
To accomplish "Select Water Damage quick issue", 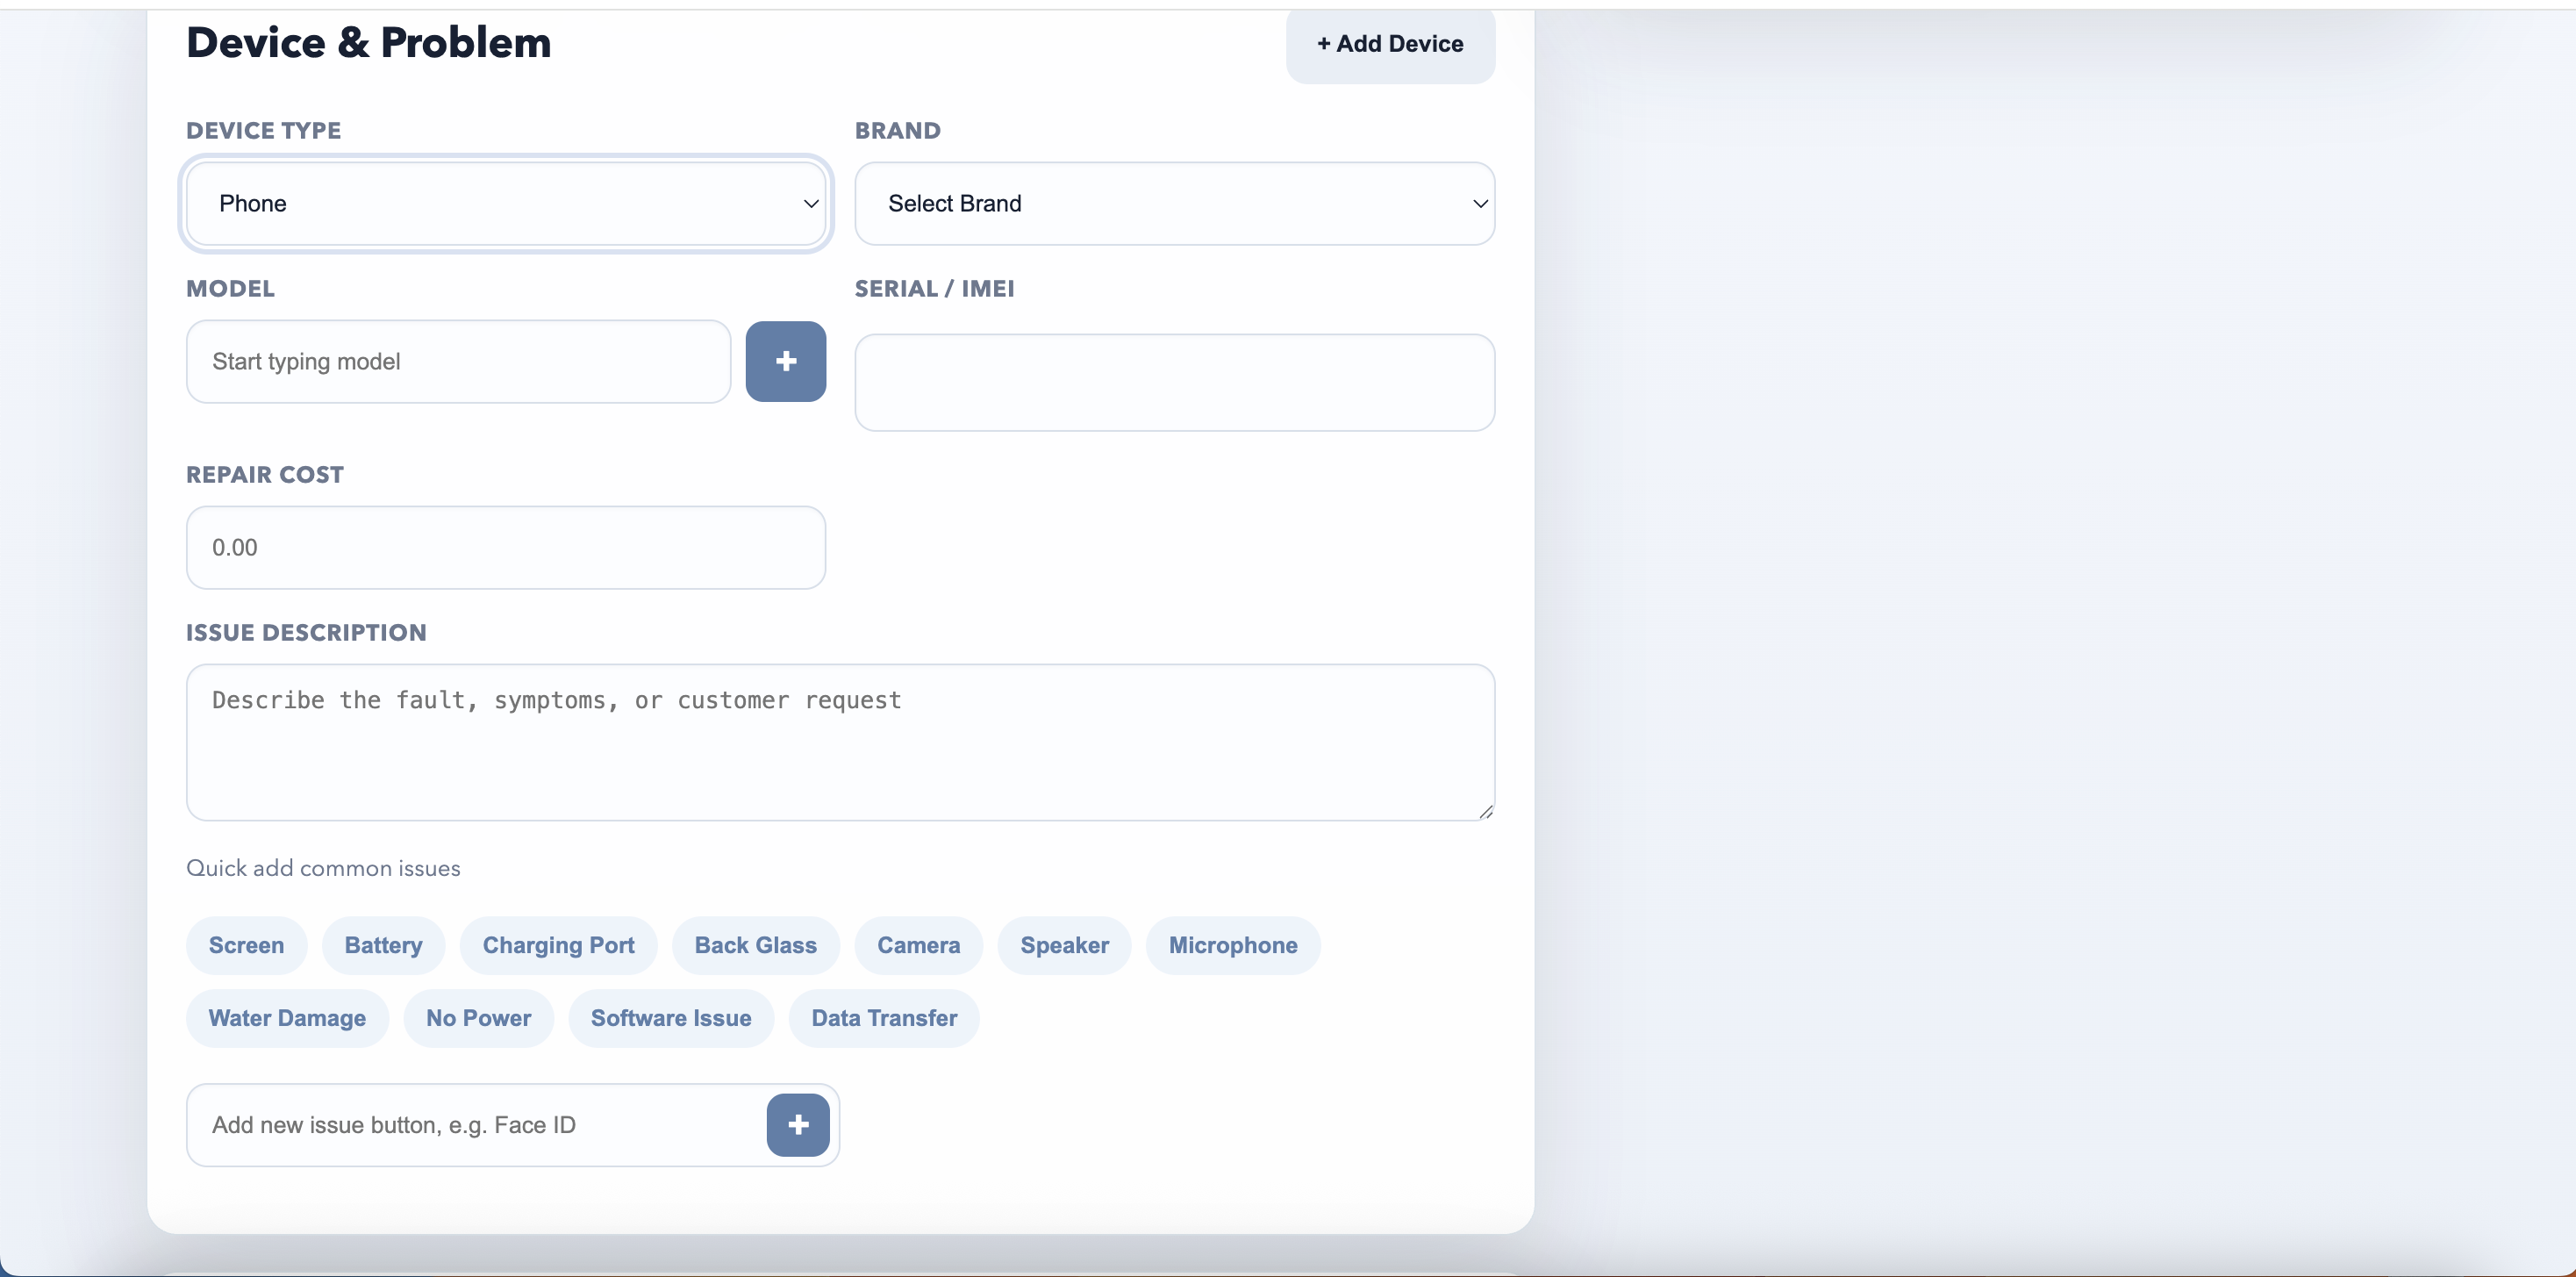I will click(x=287, y=1018).
